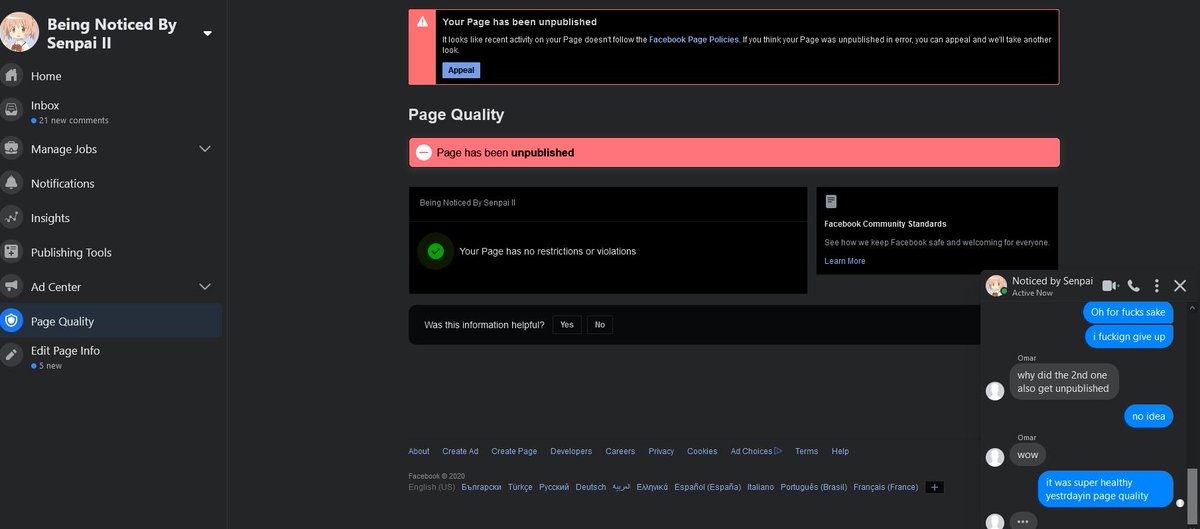Click the Ad Center megaphone icon

click(12, 287)
